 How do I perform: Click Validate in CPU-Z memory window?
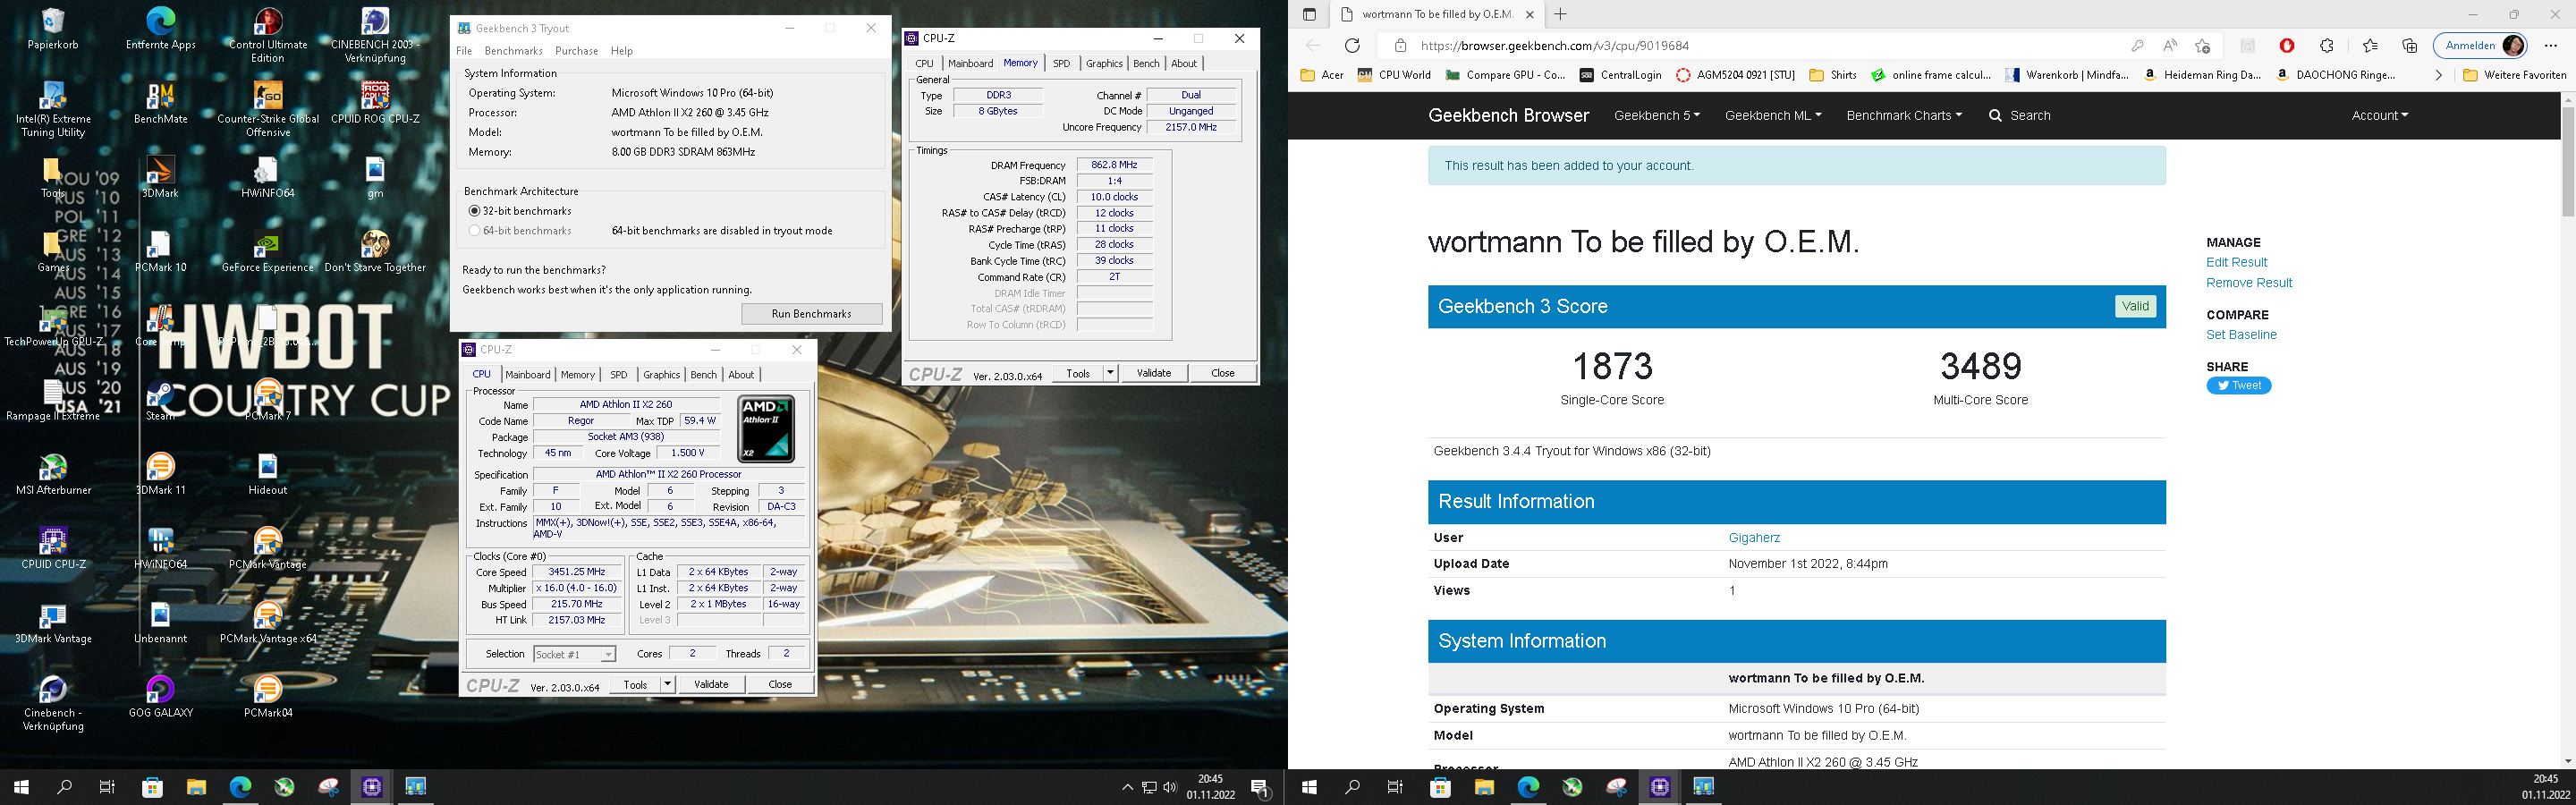click(x=1154, y=373)
